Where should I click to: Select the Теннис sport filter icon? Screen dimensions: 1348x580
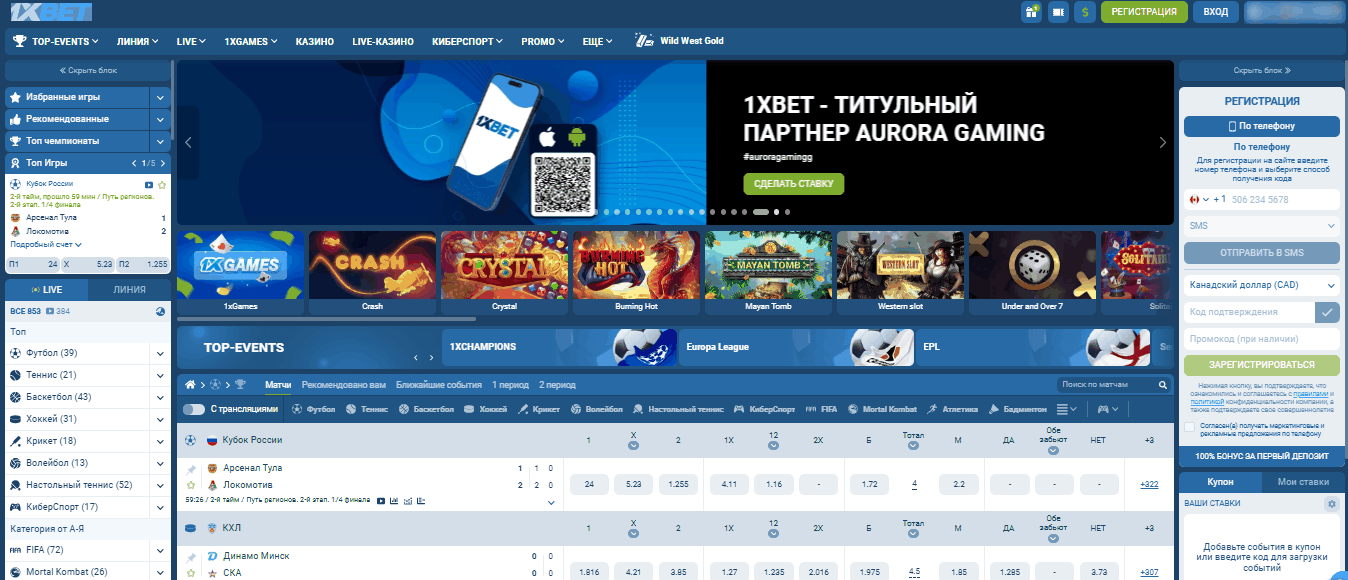click(350, 408)
